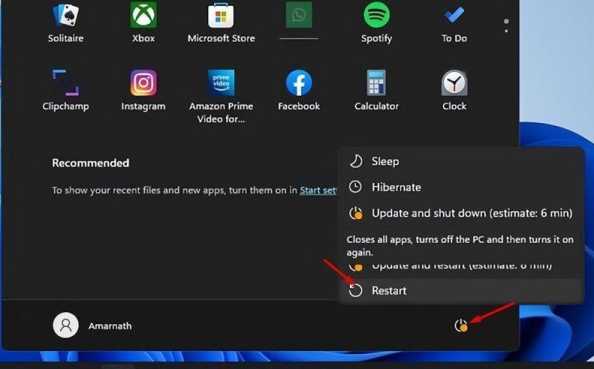
Task: Open the Clock app
Action: tap(454, 90)
